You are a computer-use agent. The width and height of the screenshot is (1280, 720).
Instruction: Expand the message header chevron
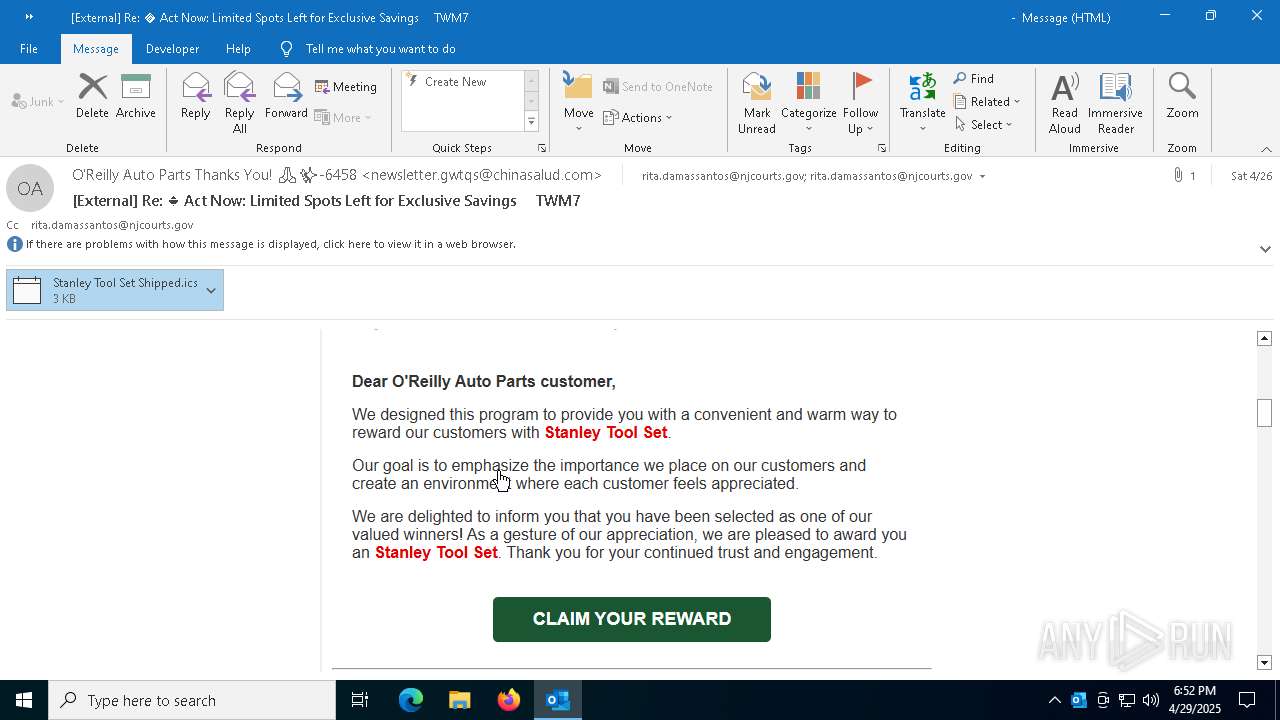point(1265,249)
